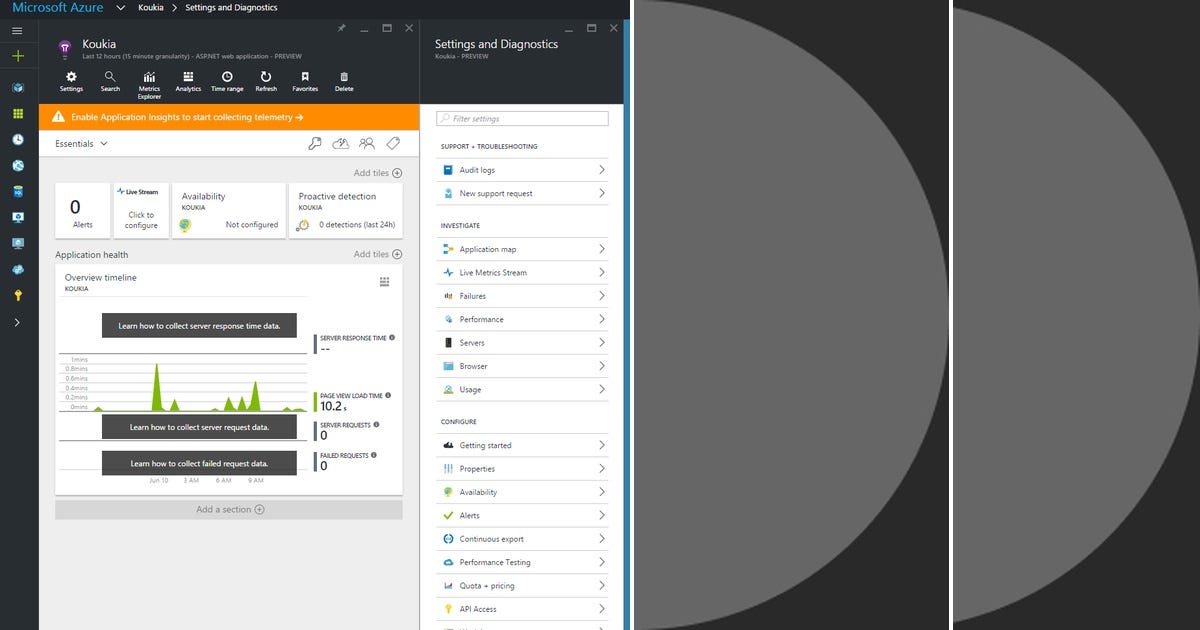Open Settings from the Koukia toolbar
The height and width of the screenshot is (630, 1200).
pyautogui.click(x=71, y=80)
